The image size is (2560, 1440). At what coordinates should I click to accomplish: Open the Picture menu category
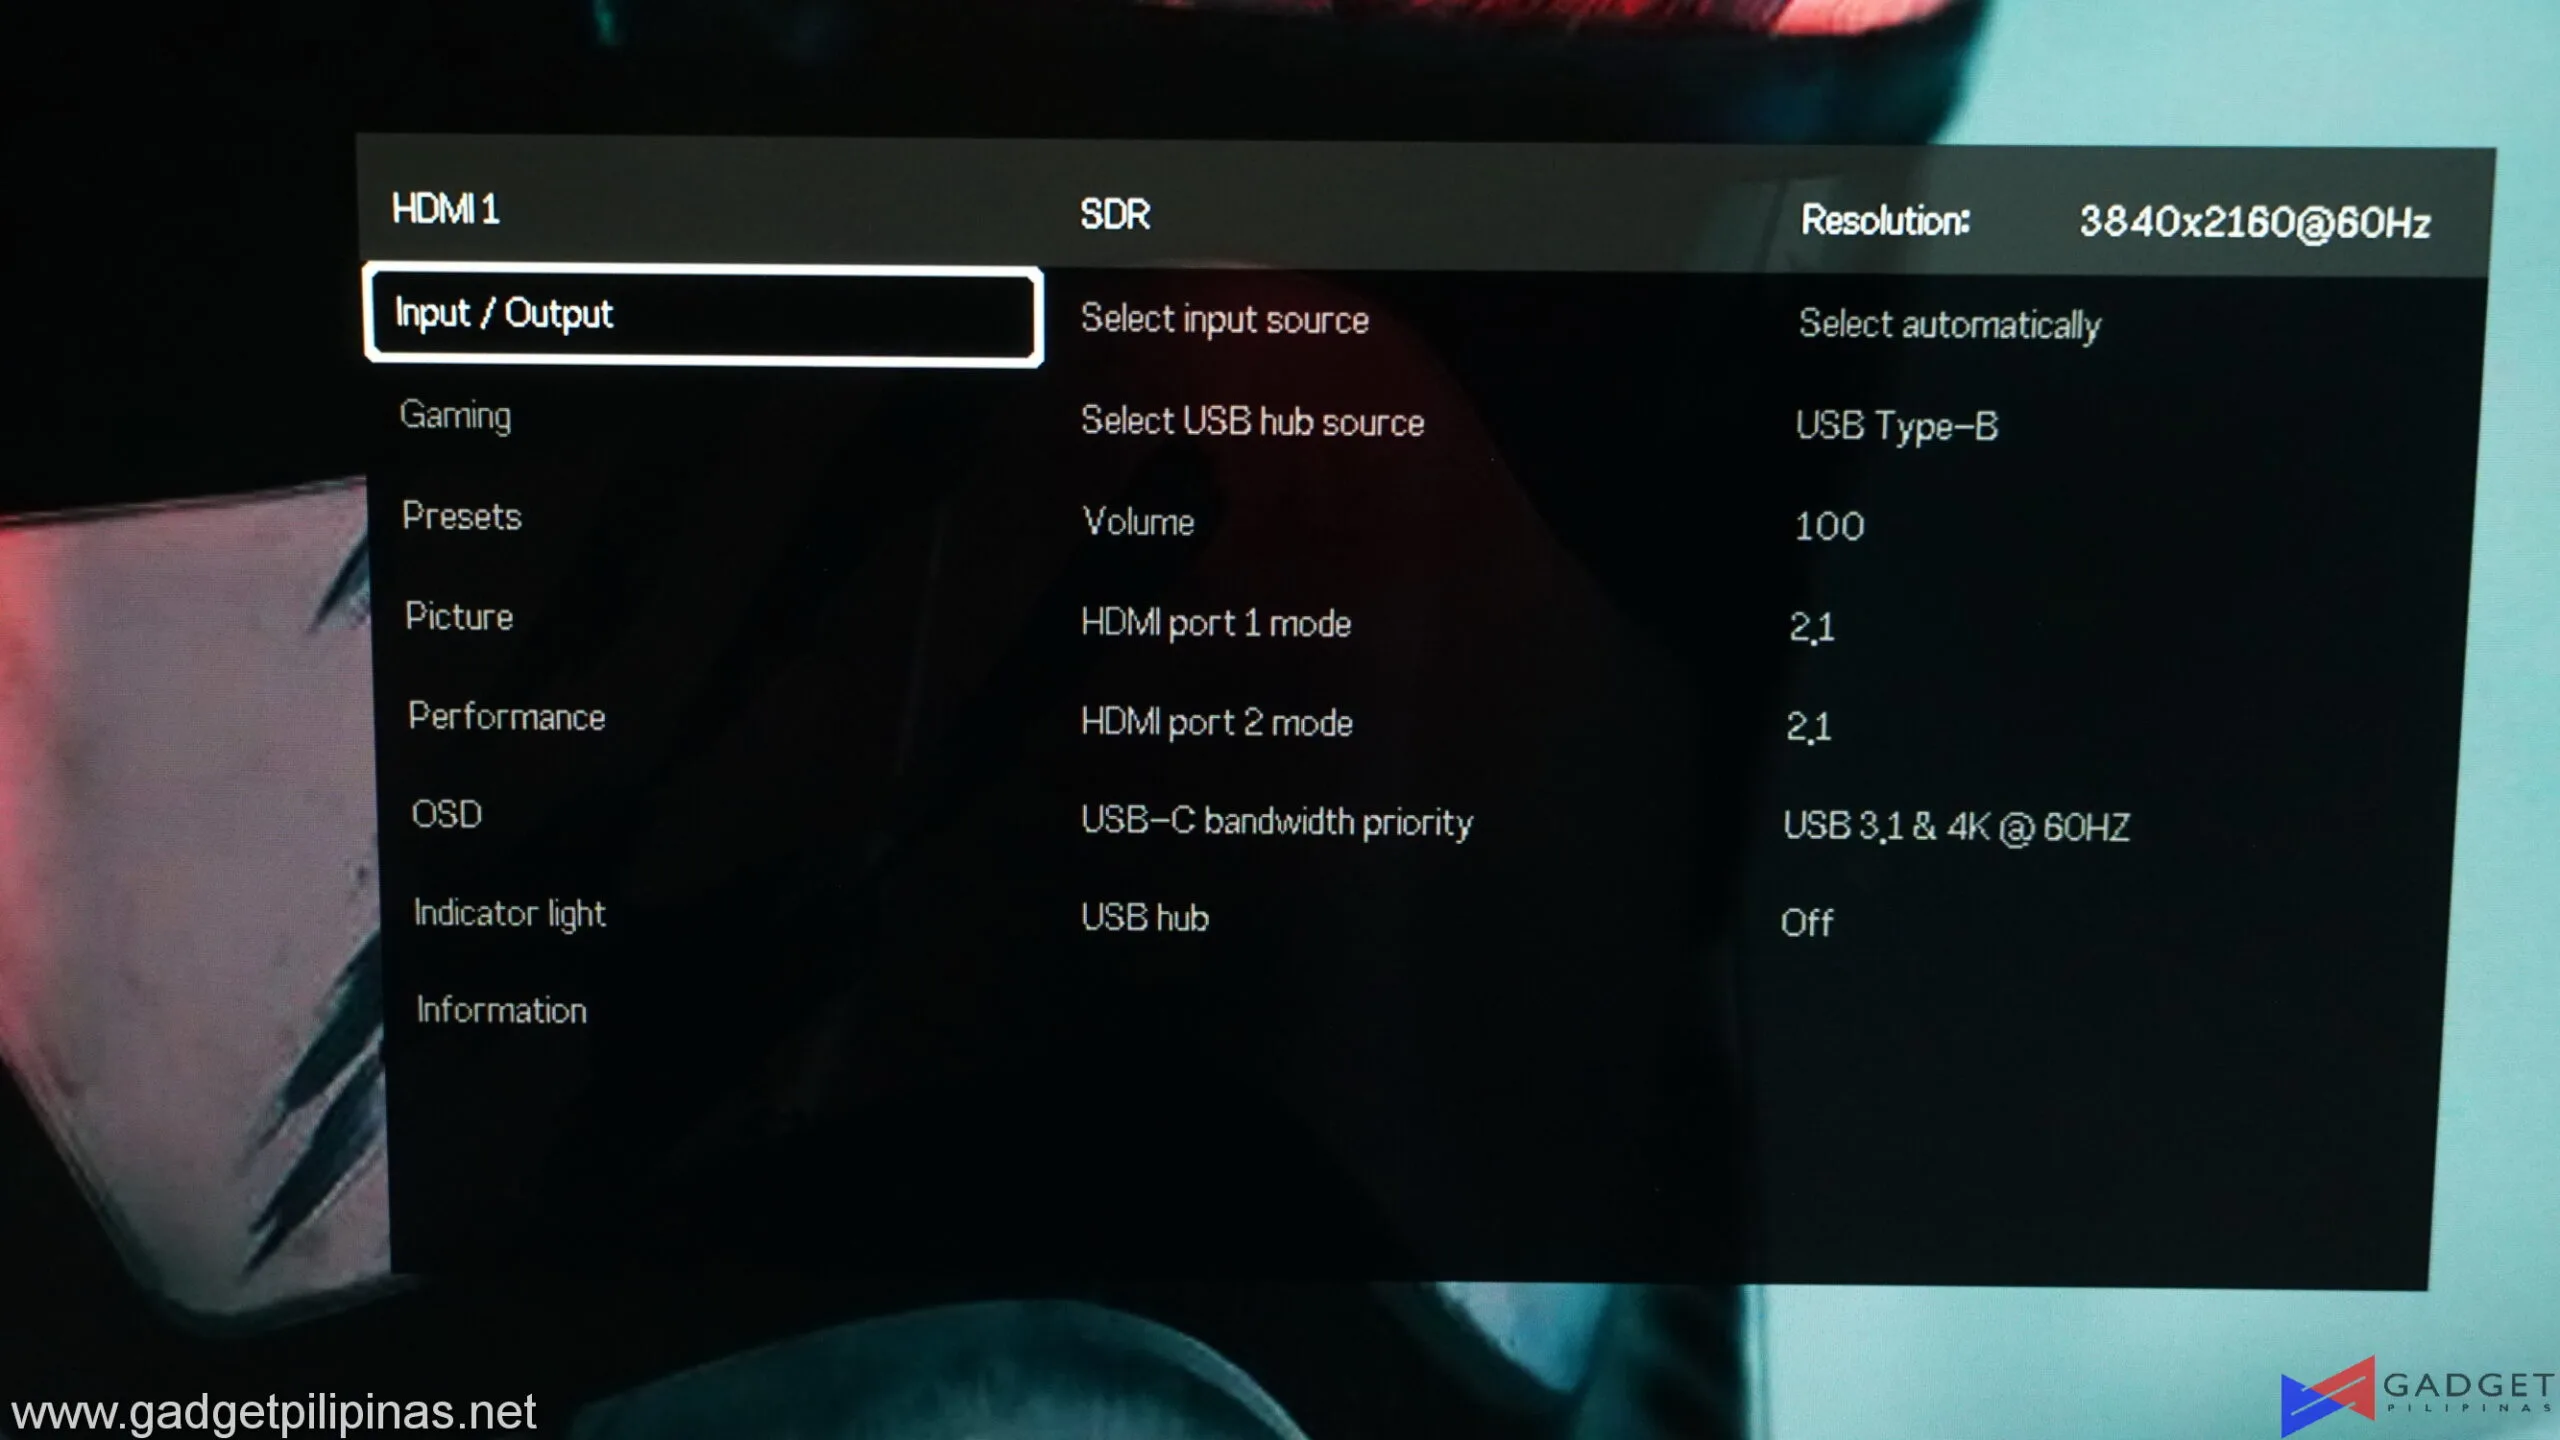(x=459, y=616)
